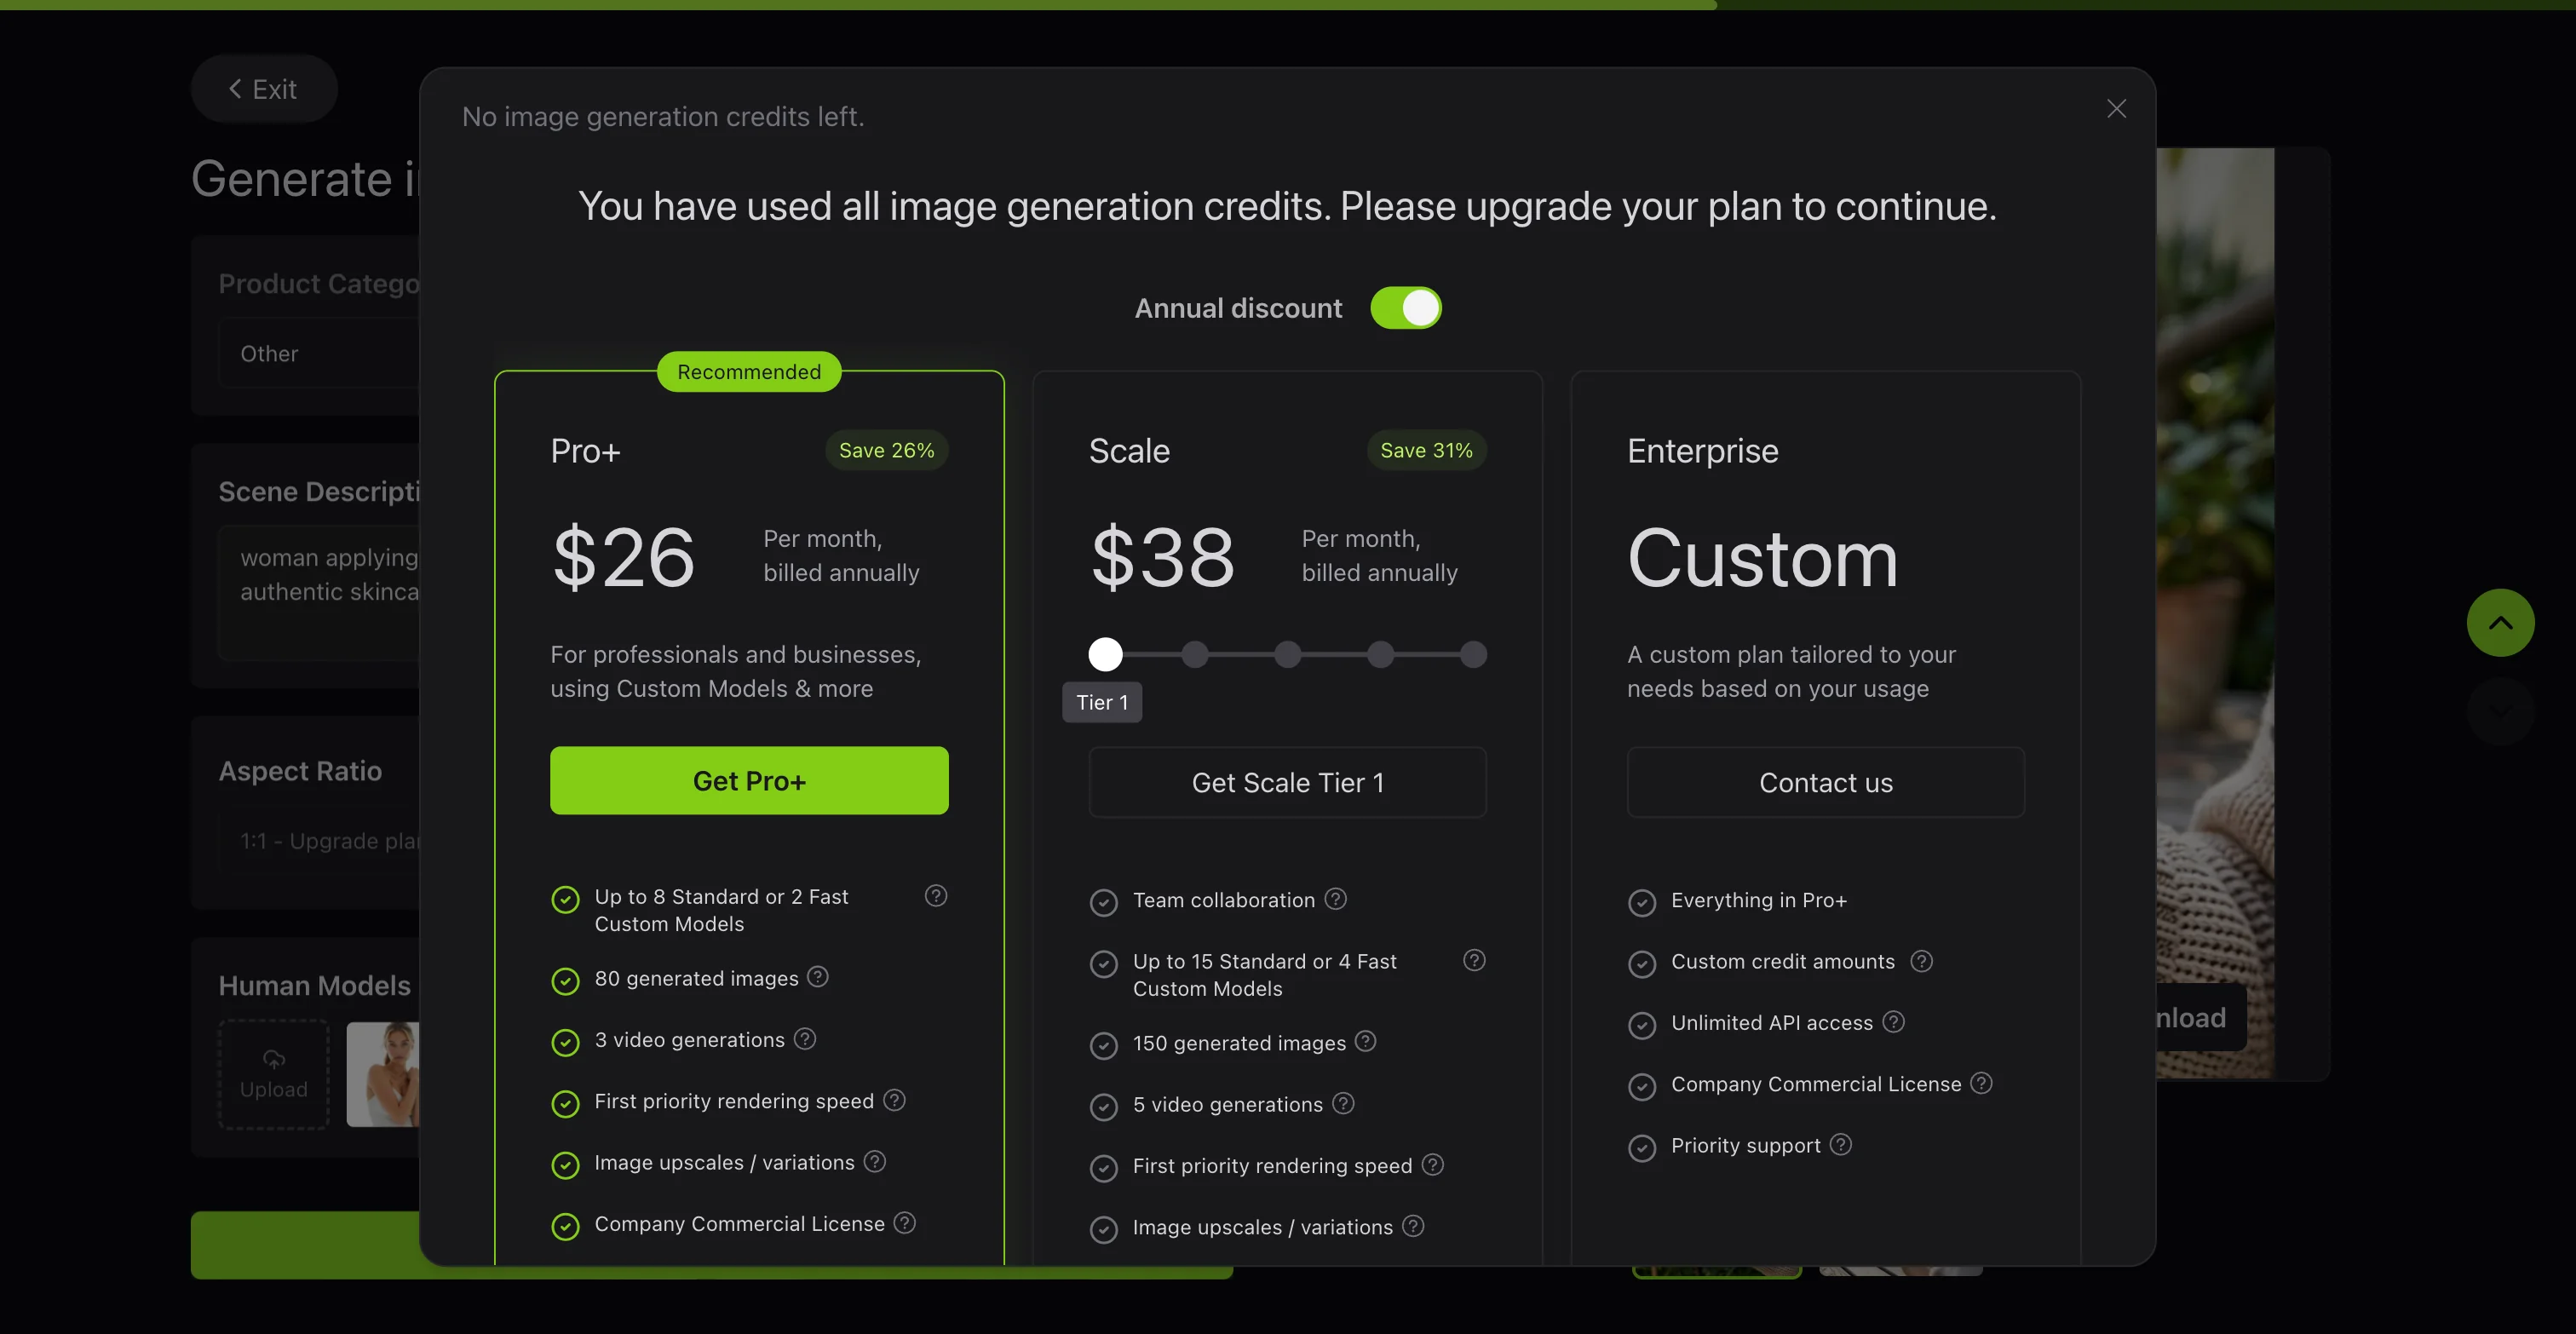2576x1334 pixels.
Task: Select the woman human model thumbnail
Action: 383,1074
